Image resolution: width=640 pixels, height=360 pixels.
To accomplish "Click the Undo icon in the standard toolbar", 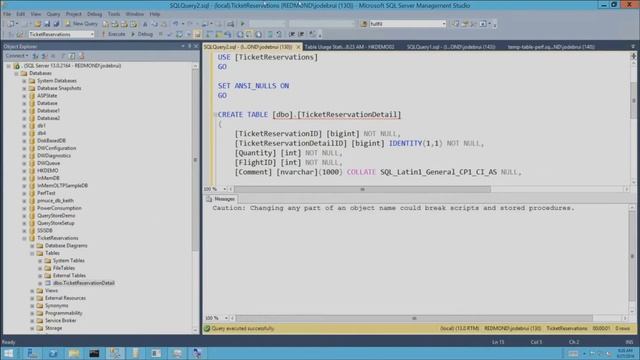I will point(176,24).
